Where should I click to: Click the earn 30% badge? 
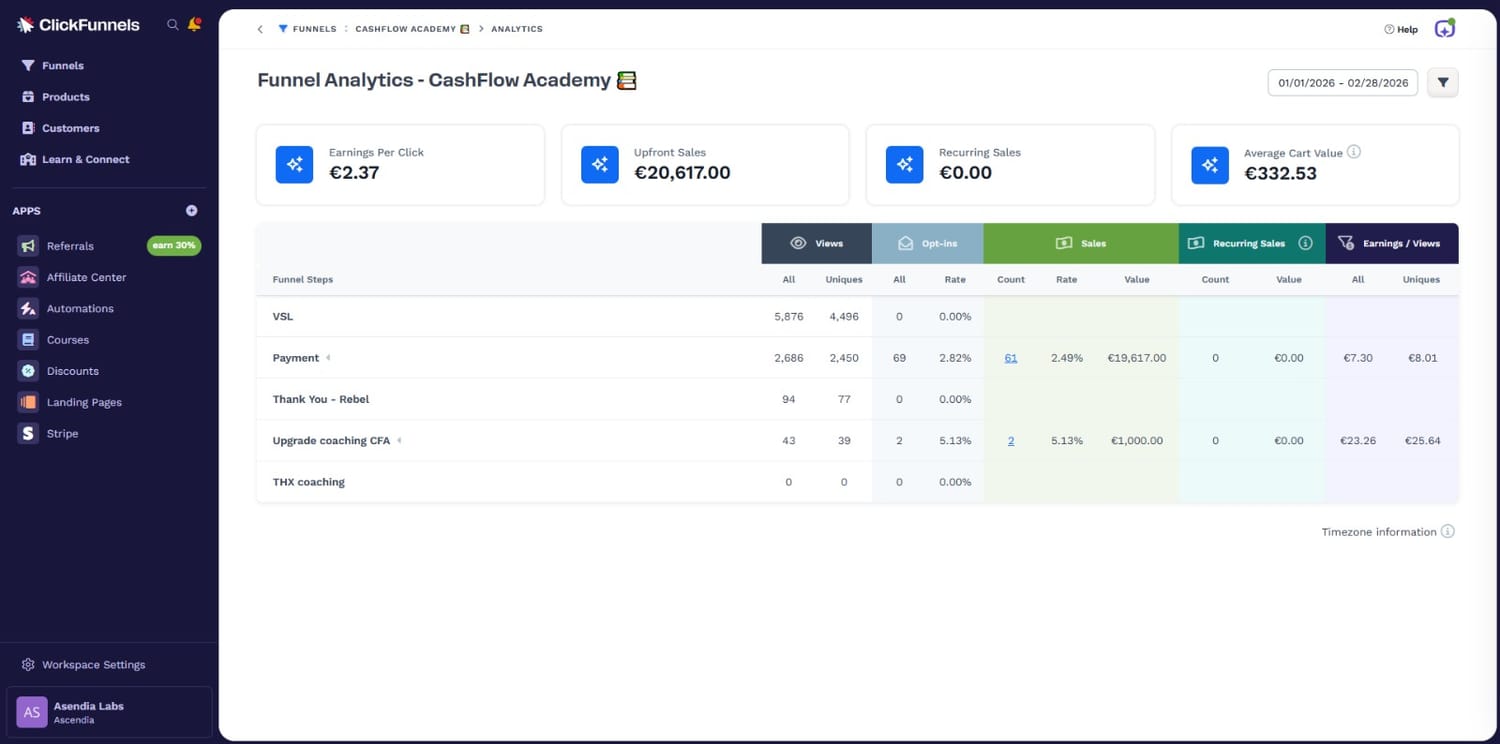click(174, 246)
